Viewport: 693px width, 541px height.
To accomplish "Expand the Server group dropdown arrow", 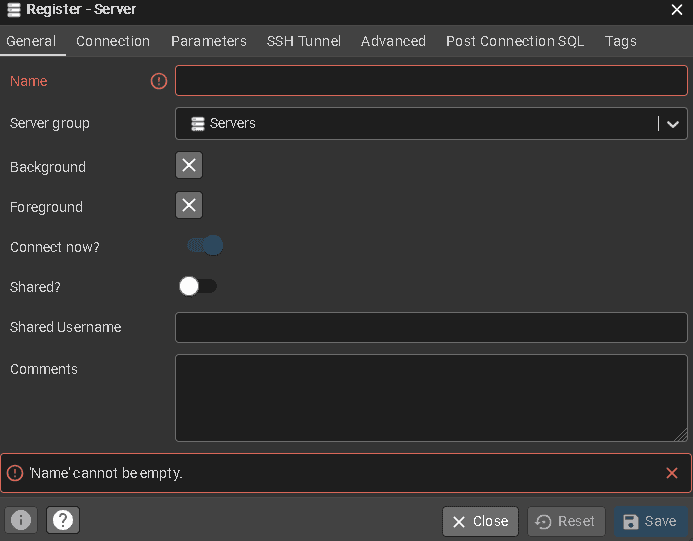I will click(x=673, y=124).
